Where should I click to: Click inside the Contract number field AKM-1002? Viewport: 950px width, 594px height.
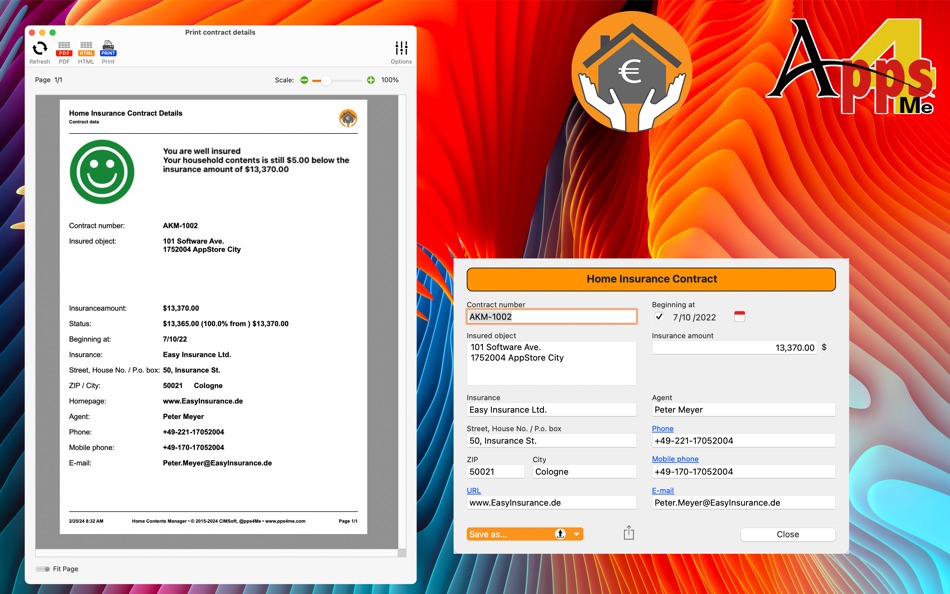[550, 316]
